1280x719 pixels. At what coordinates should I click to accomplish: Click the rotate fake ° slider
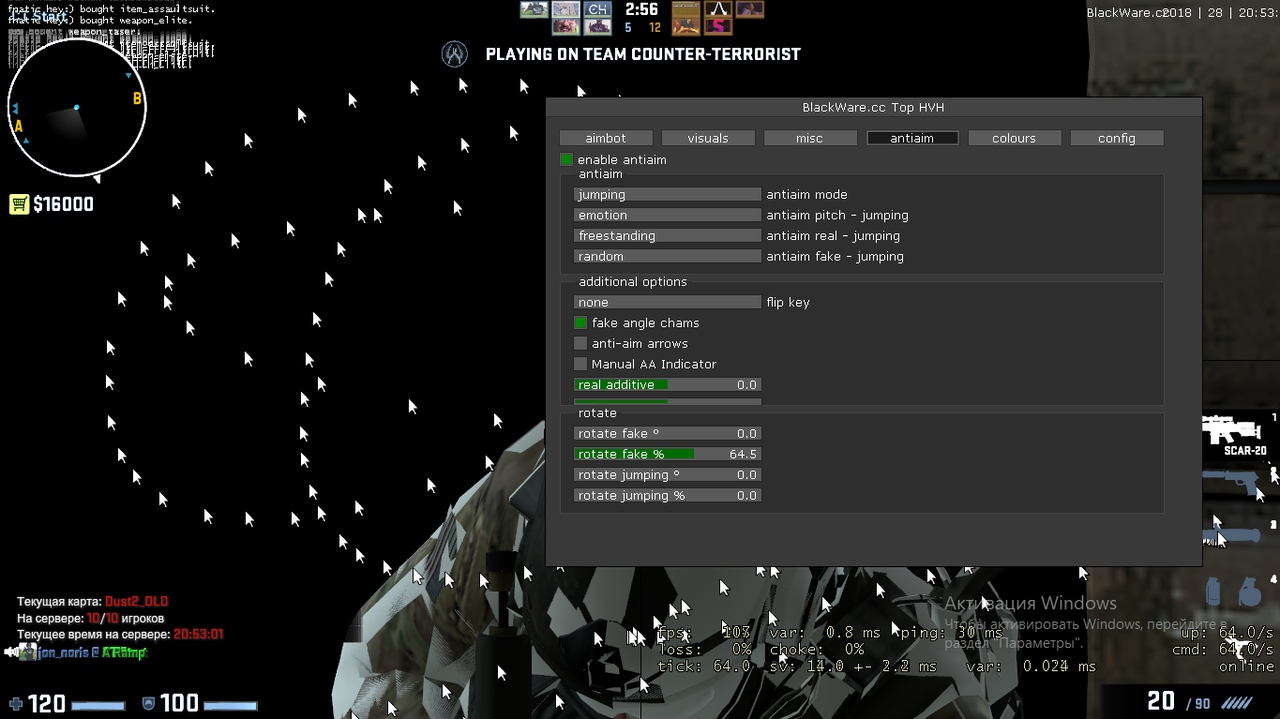tap(668, 434)
